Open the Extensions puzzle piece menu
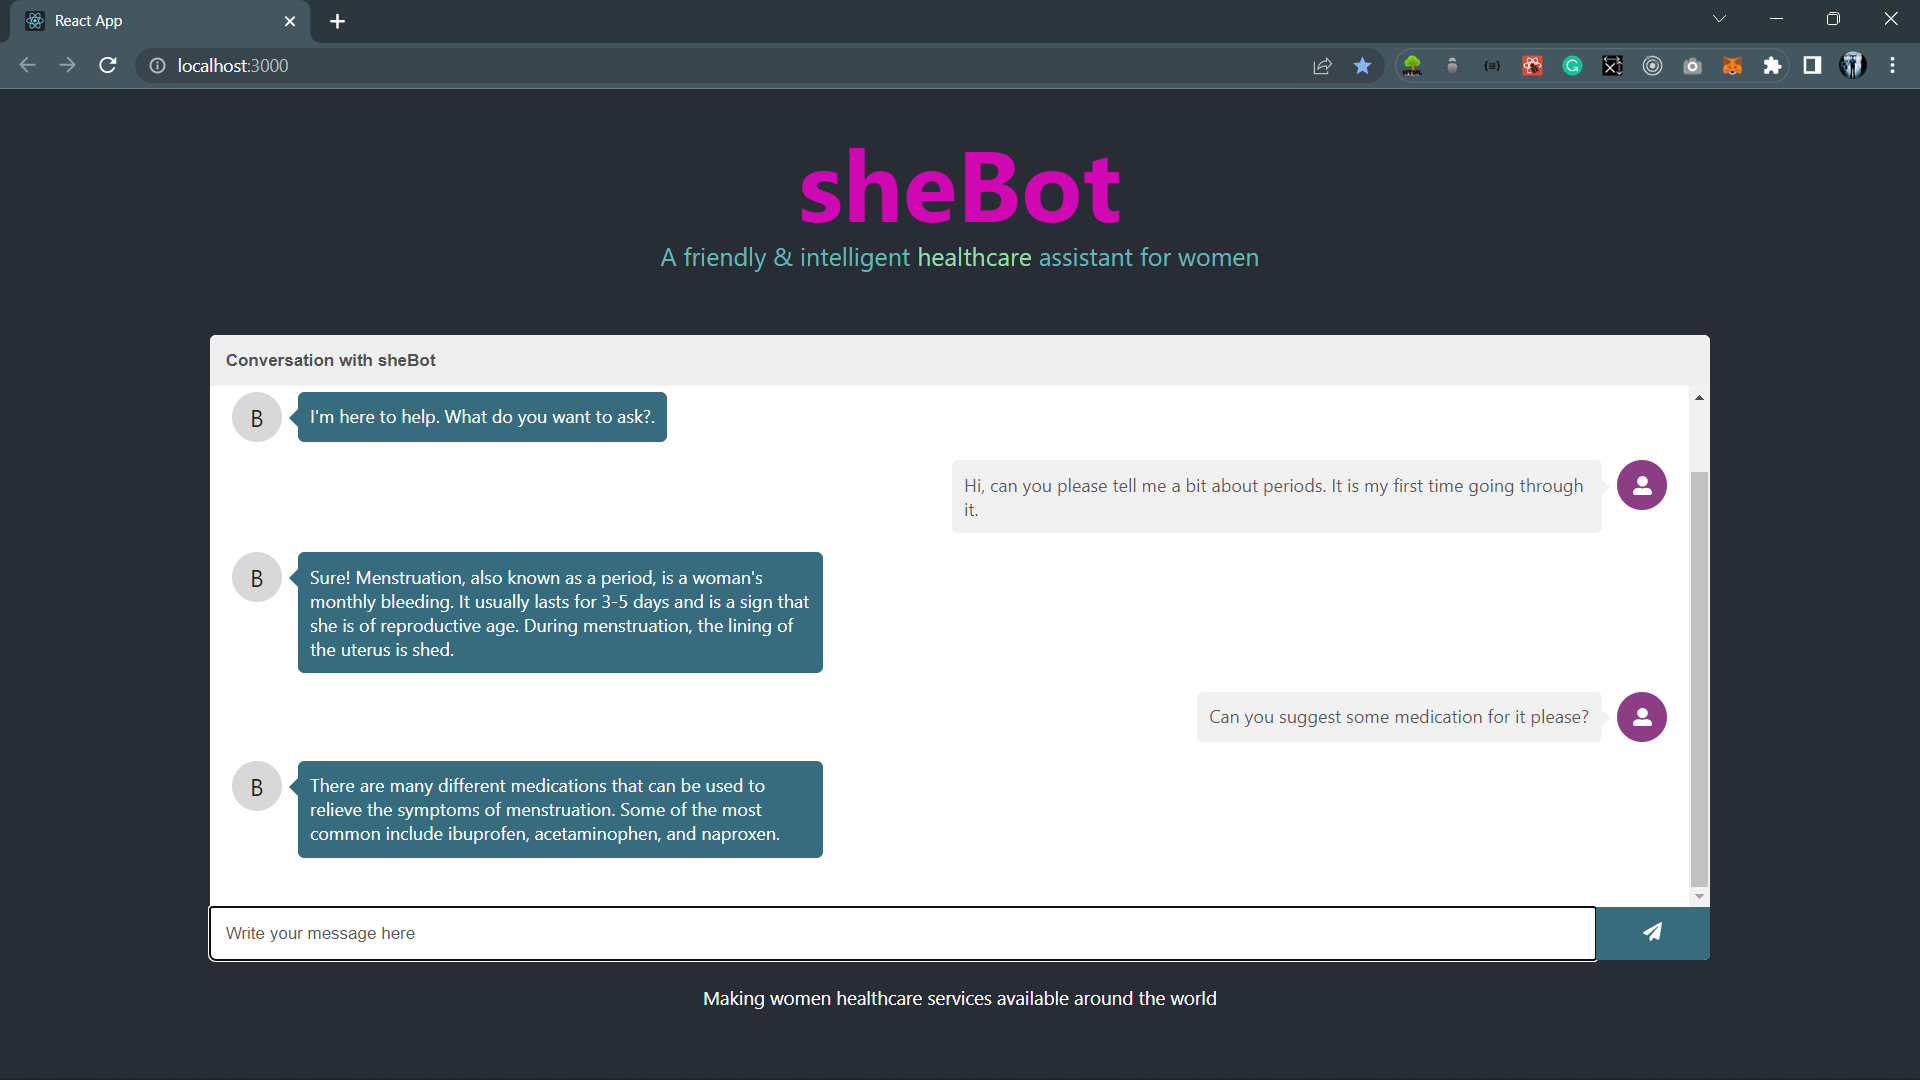Image resolution: width=1920 pixels, height=1080 pixels. (1772, 66)
